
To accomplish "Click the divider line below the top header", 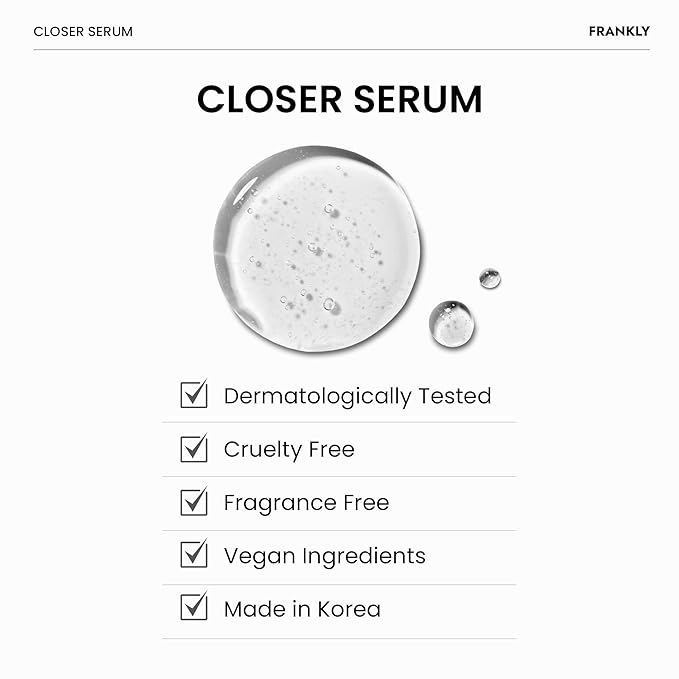I will 340,49.
